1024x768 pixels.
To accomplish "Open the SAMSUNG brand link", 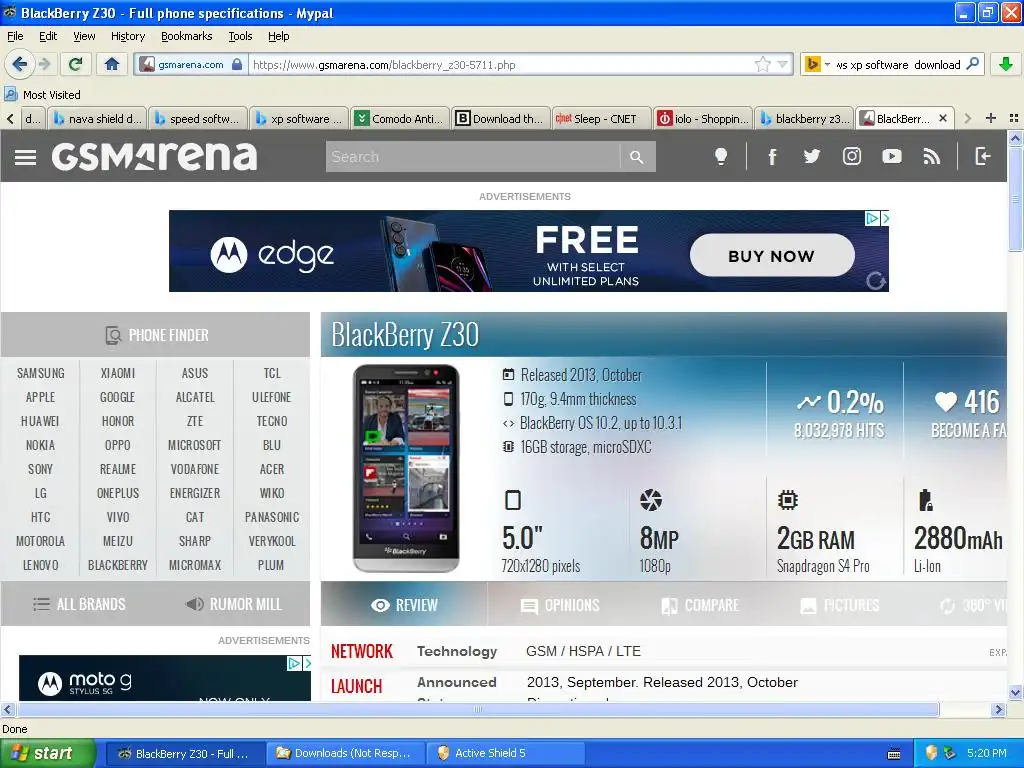I will pos(40,373).
